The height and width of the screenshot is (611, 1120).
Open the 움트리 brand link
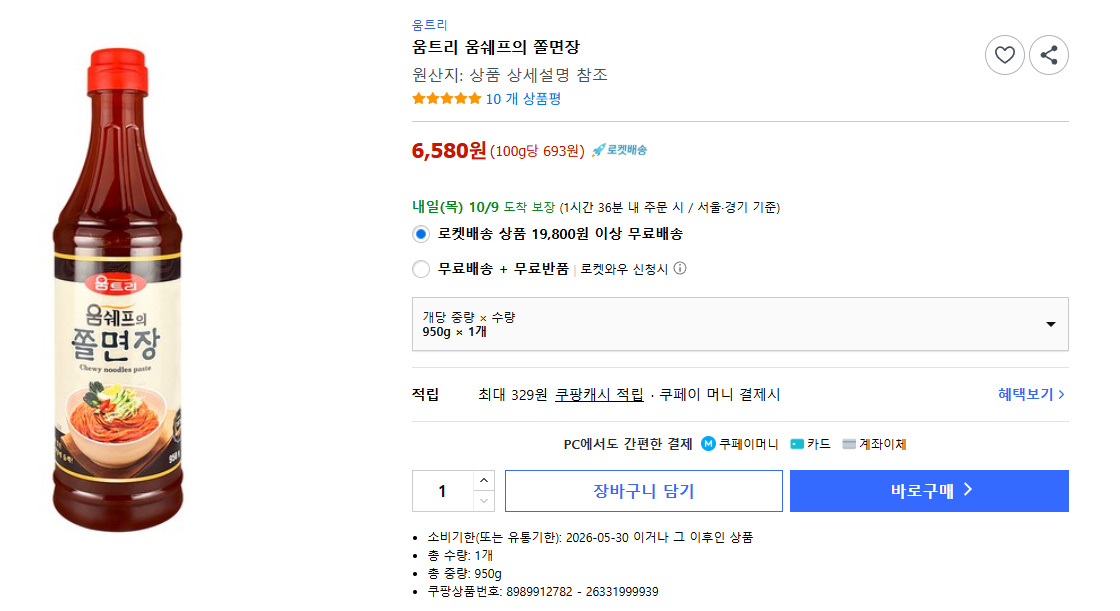[x=430, y=25]
